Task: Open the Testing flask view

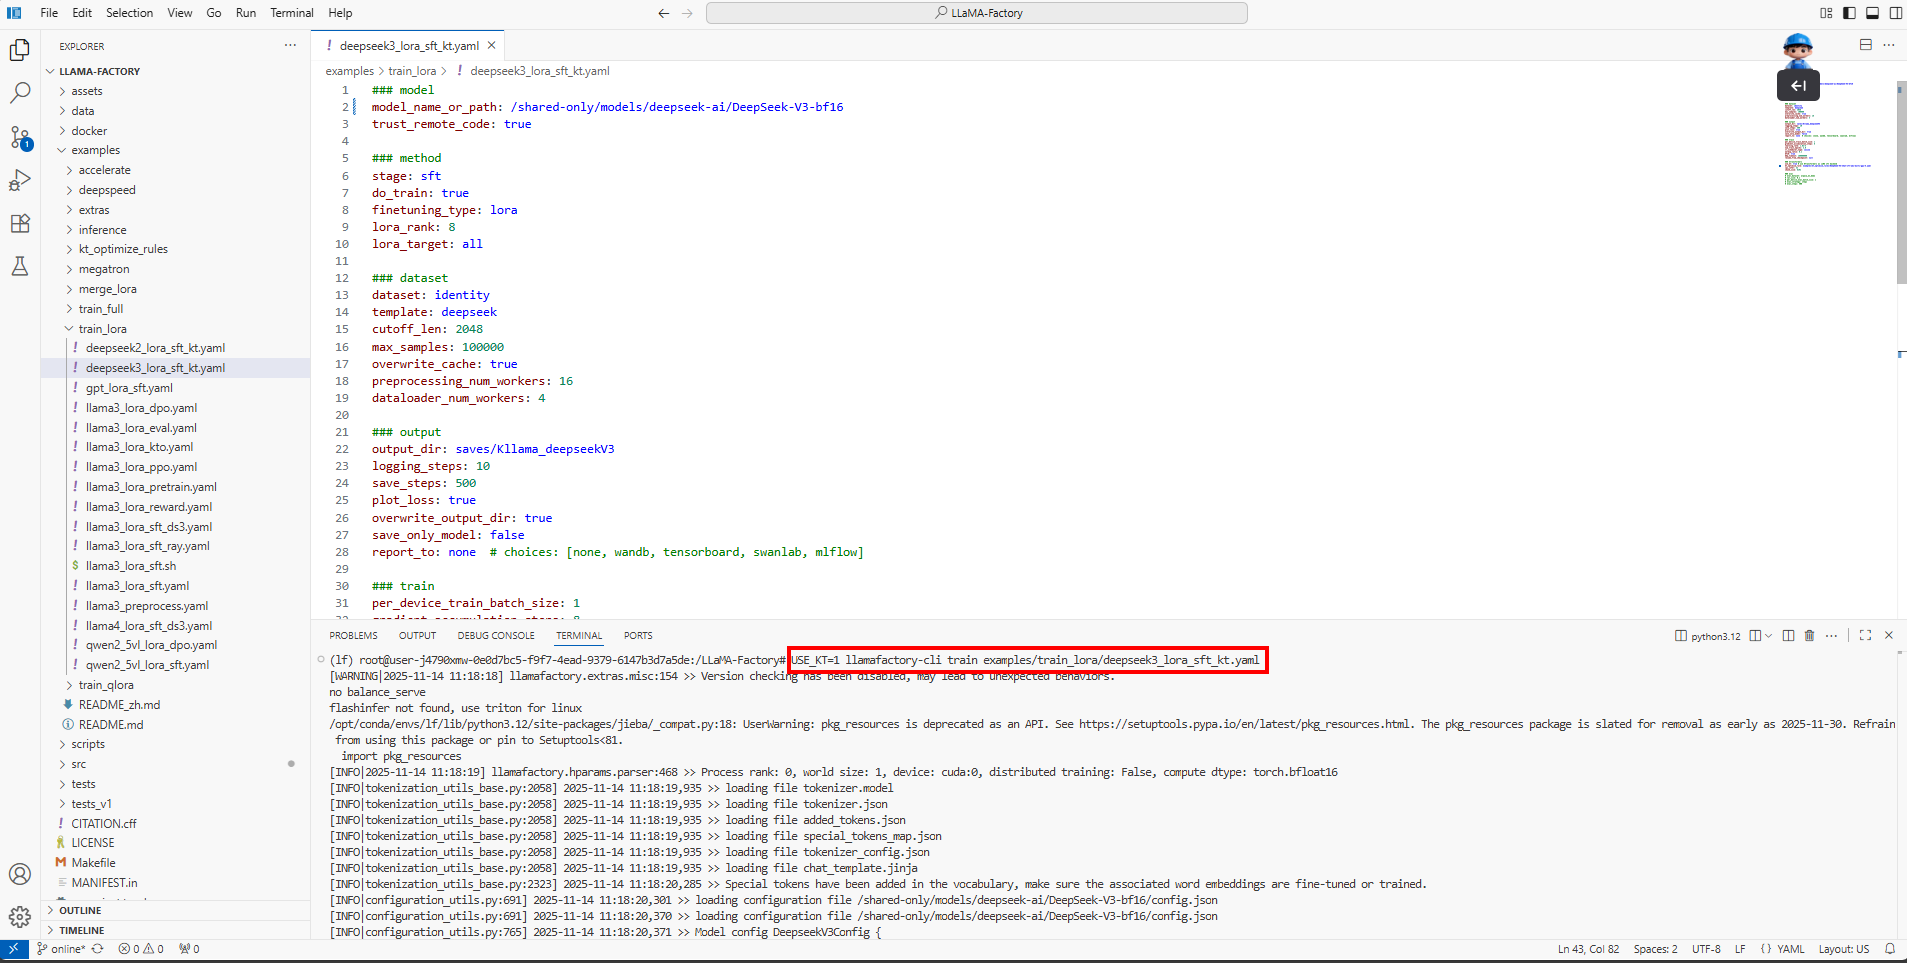Action: [20, 266]
